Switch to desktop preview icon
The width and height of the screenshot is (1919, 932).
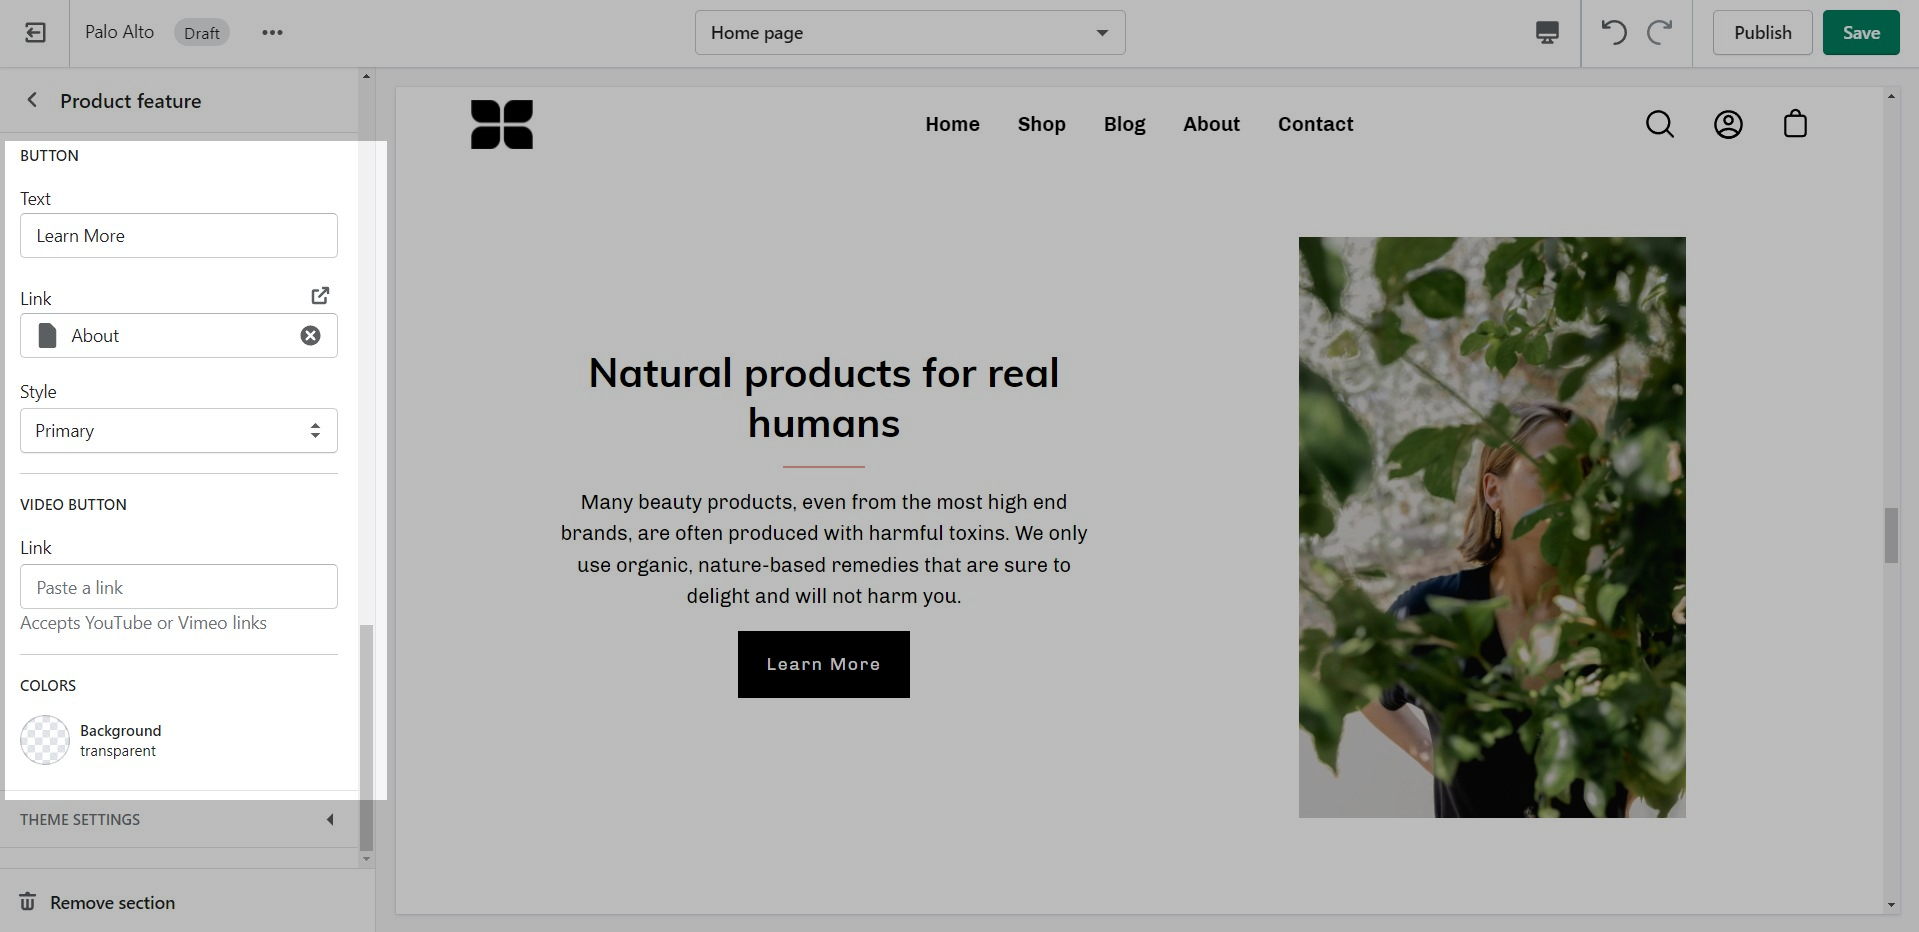pos(1547,33)
